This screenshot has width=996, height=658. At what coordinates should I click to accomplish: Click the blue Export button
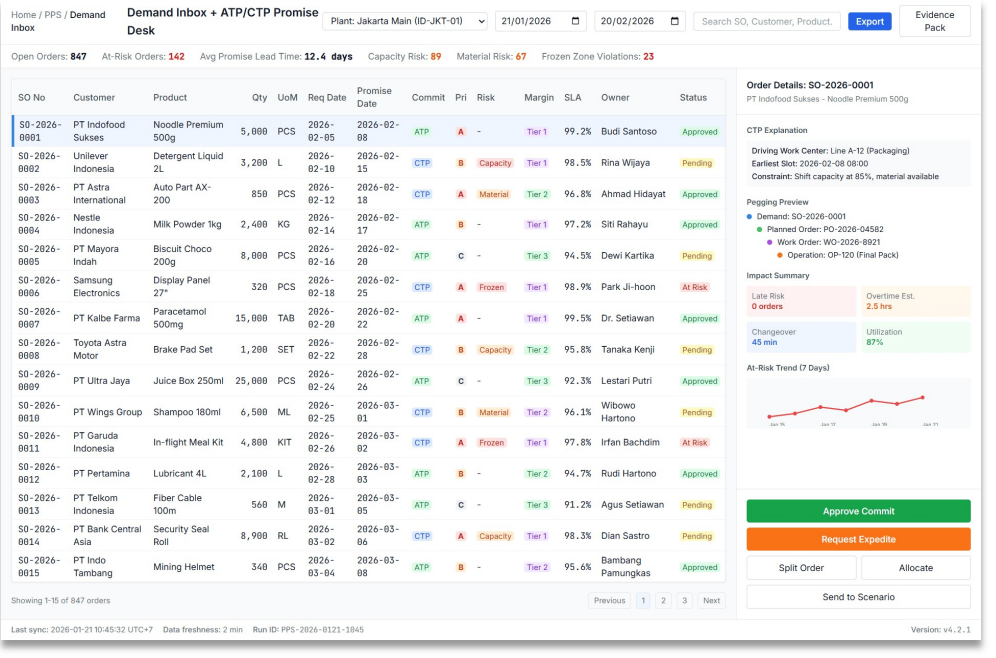869,21
